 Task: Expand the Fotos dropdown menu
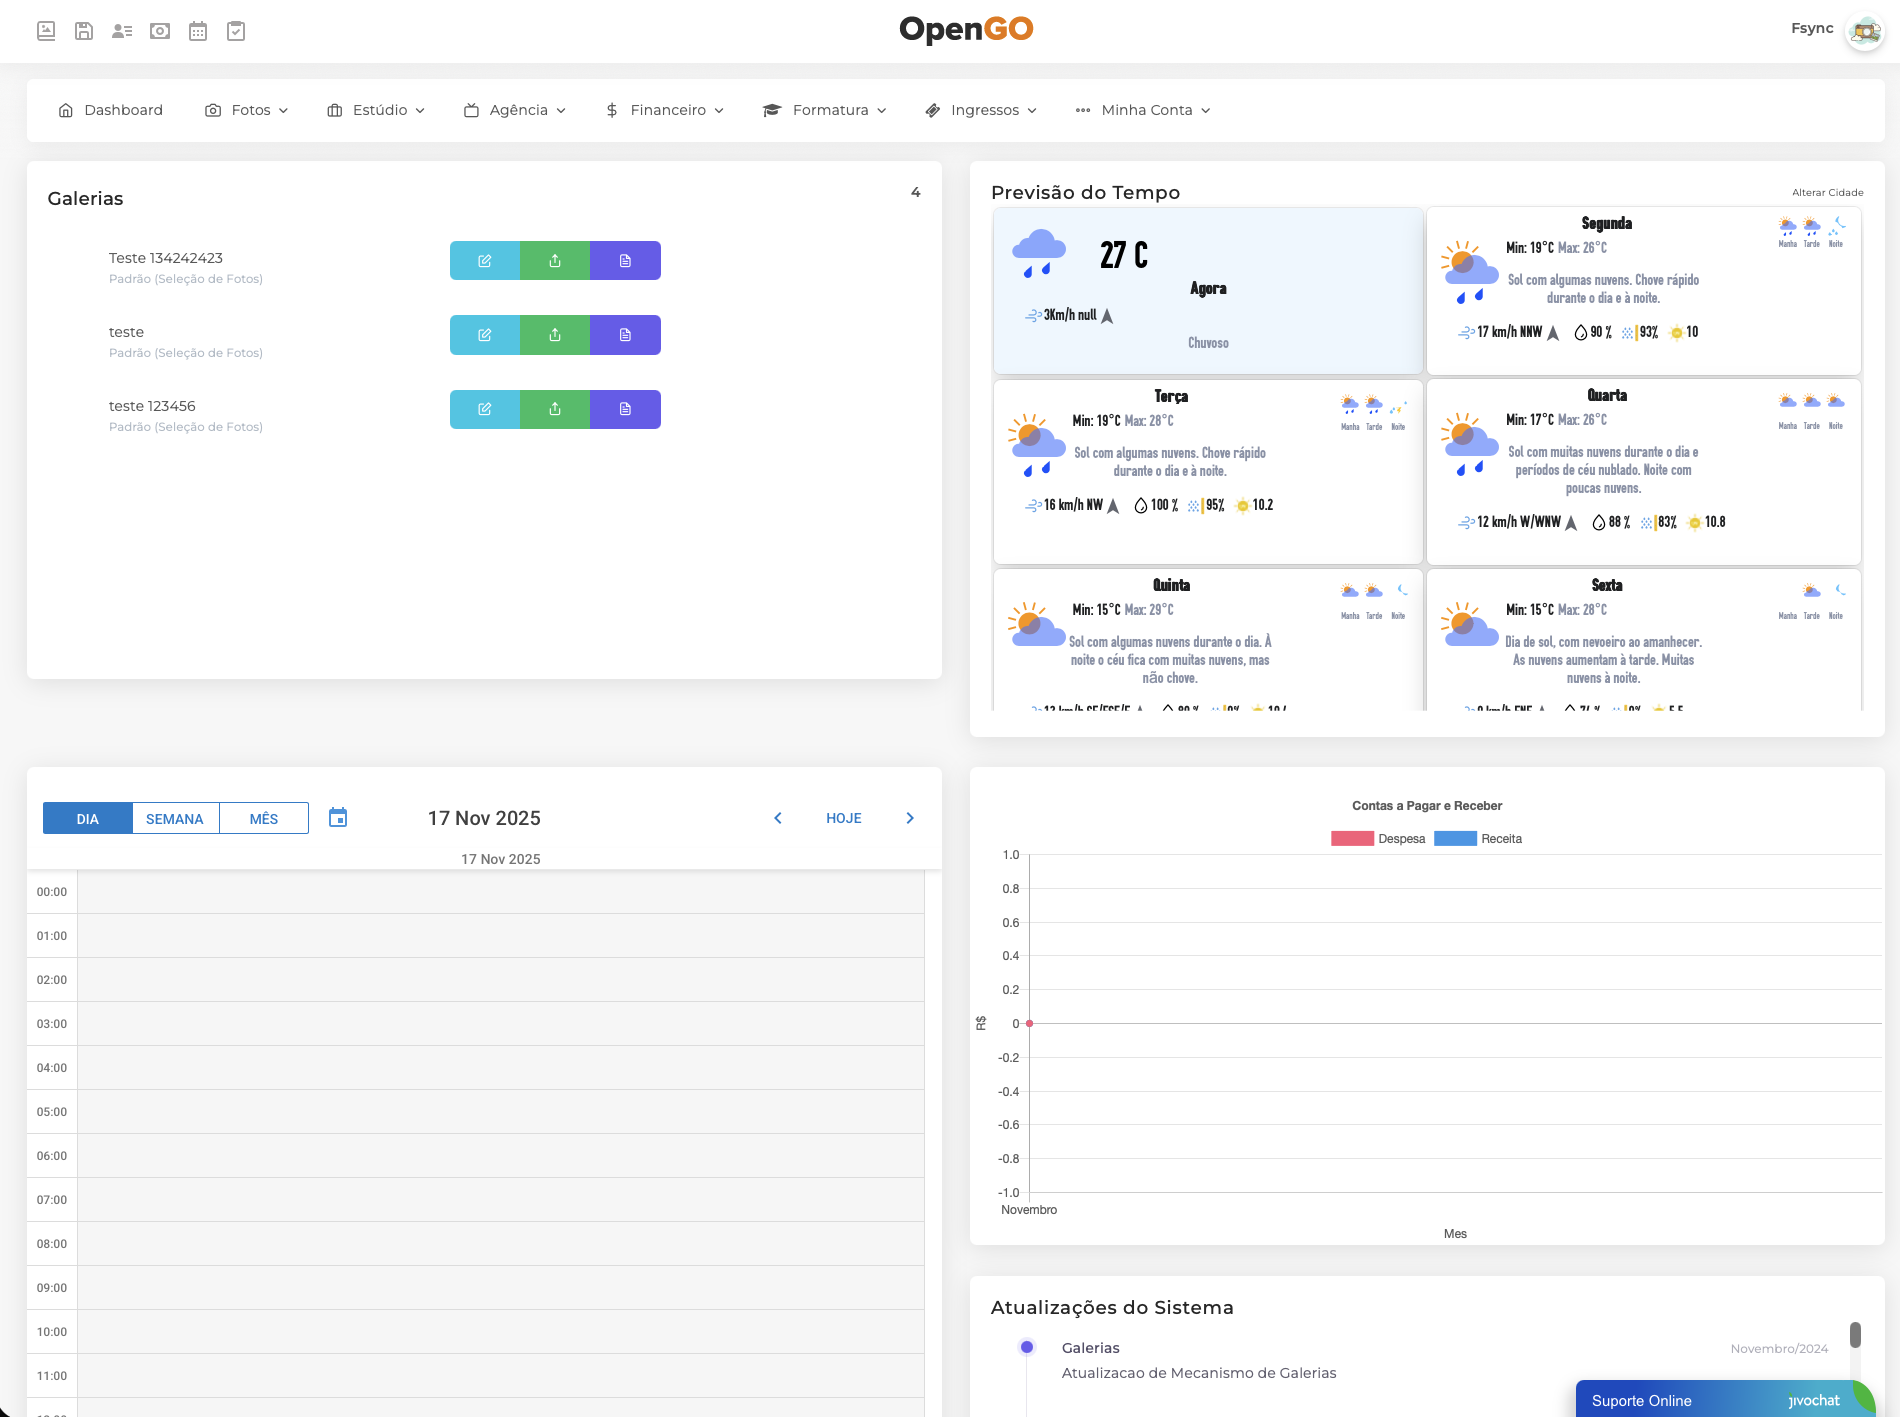tap(247, 110)
